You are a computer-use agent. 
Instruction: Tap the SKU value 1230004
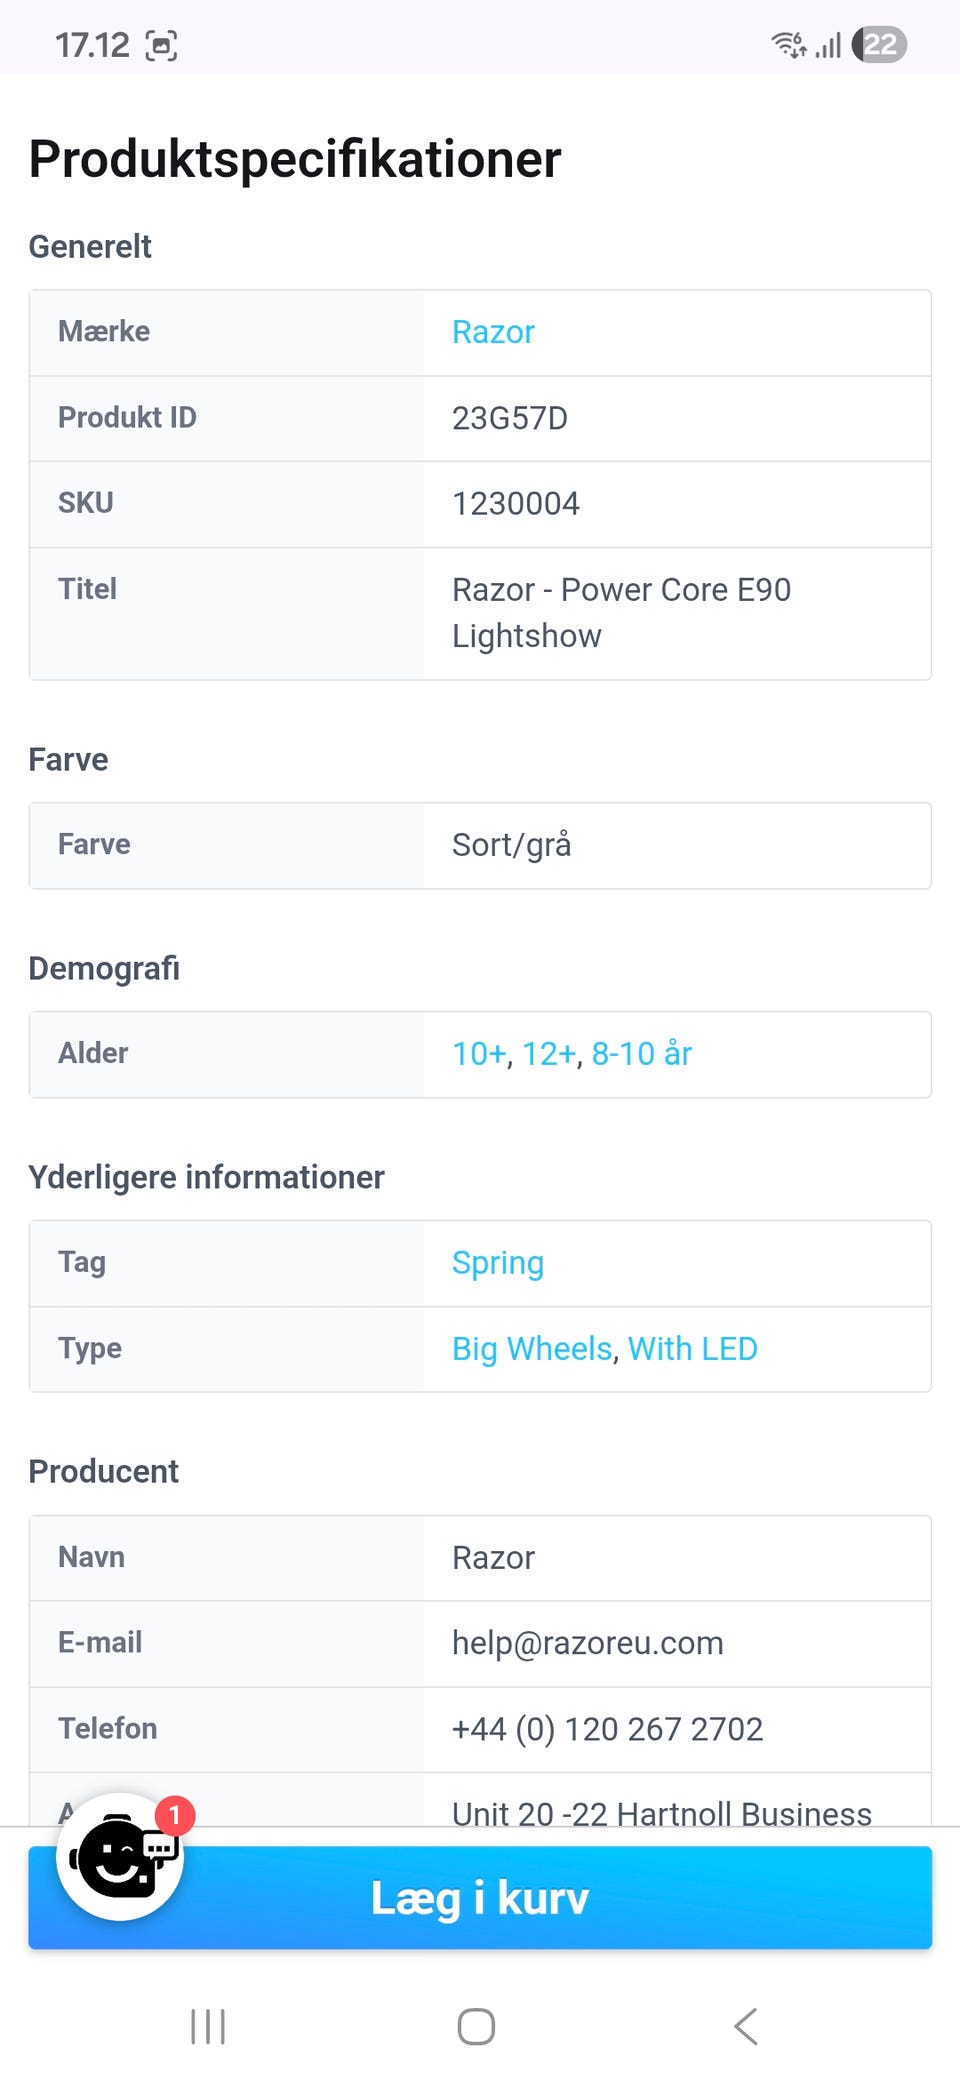point(515,504)
